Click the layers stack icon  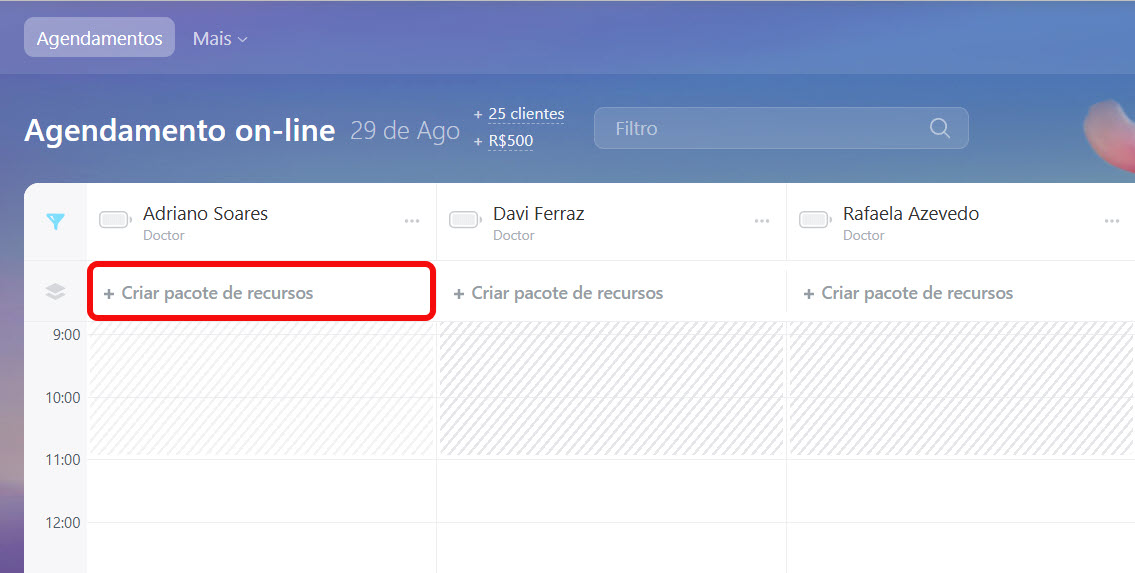coord(55,292)
